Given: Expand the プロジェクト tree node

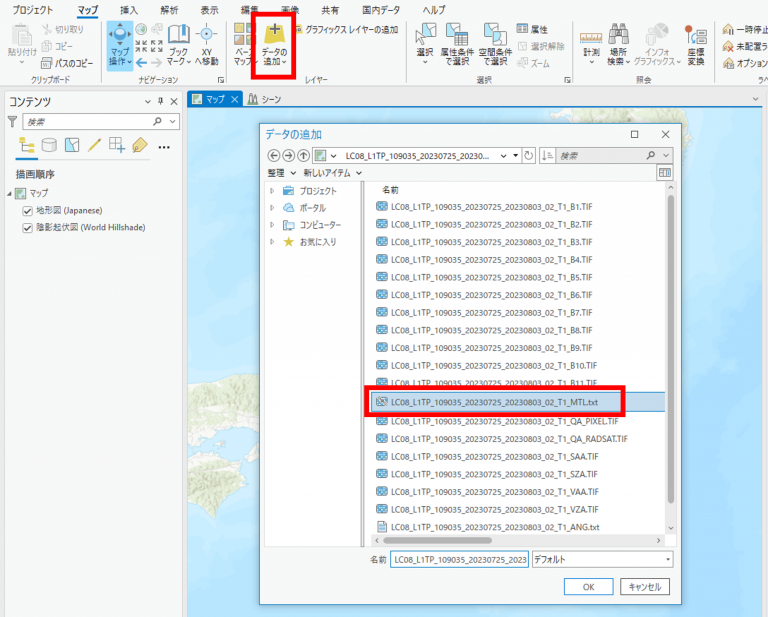Looking at the screenshot, I should click(272, 191).
